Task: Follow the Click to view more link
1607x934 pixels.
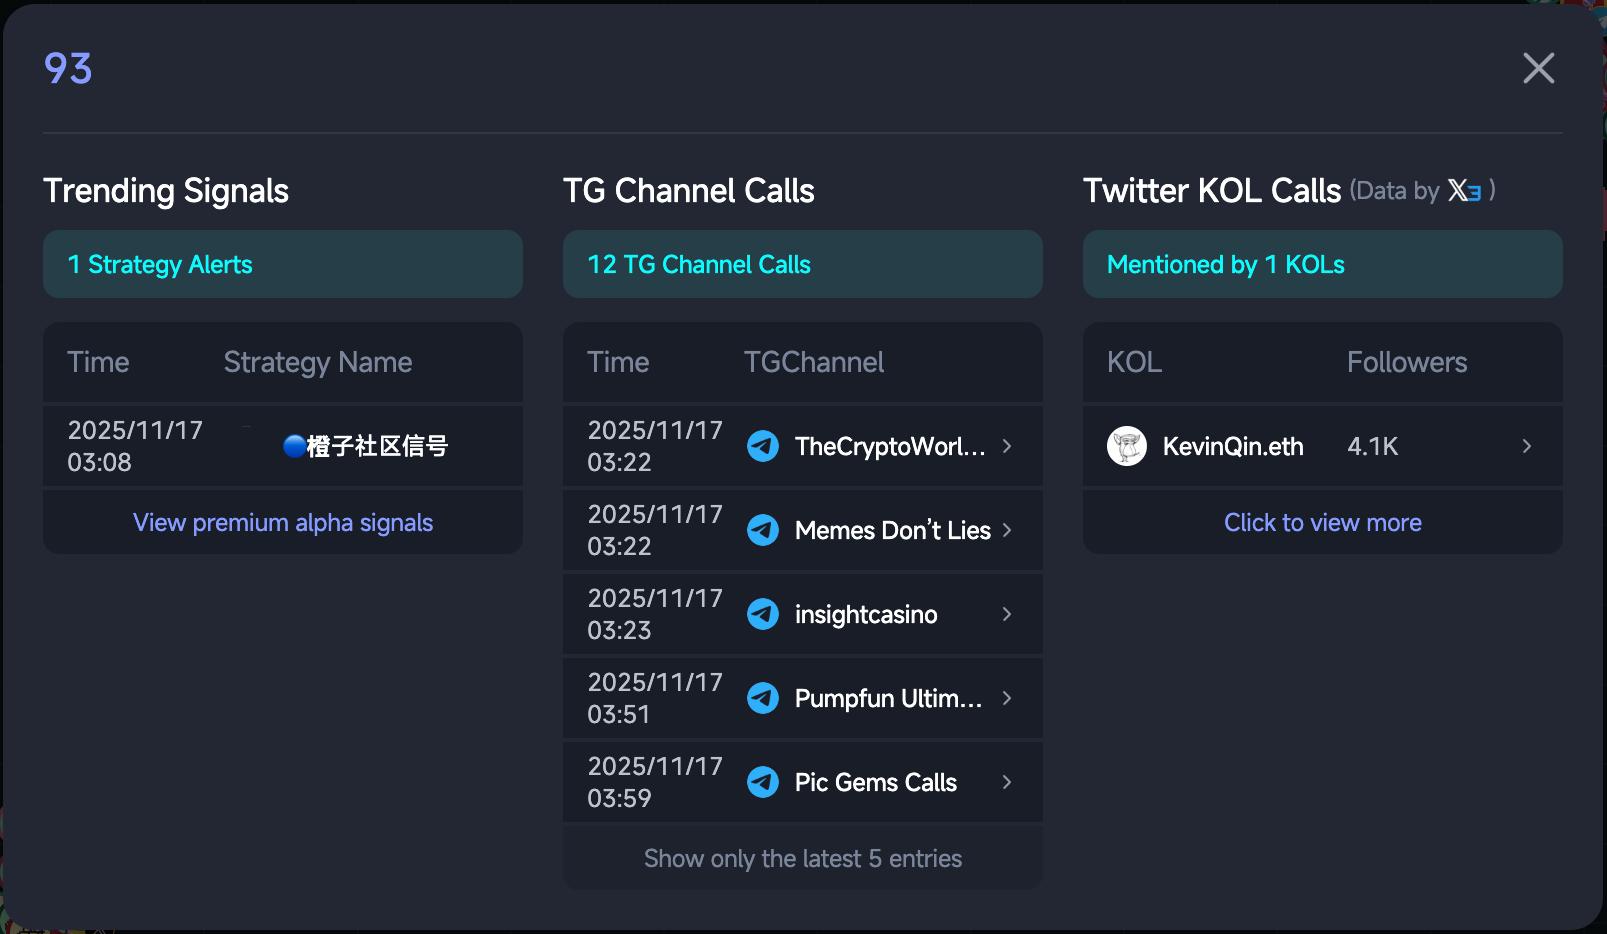Action: [x=1323, y=523]
